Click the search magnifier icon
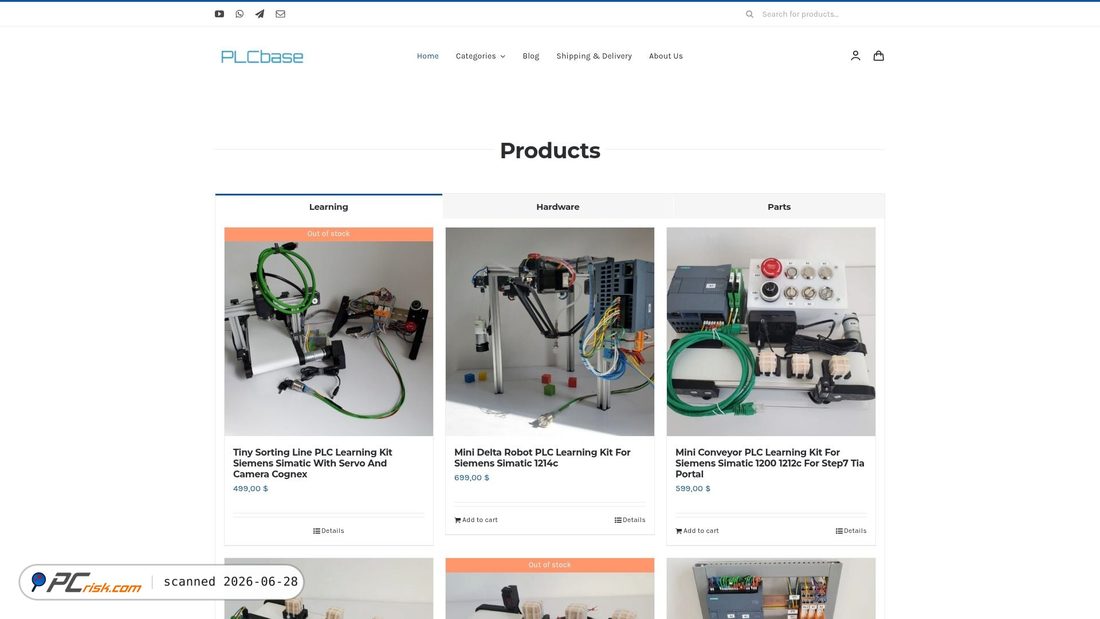1100x619 pixels. 749,14
